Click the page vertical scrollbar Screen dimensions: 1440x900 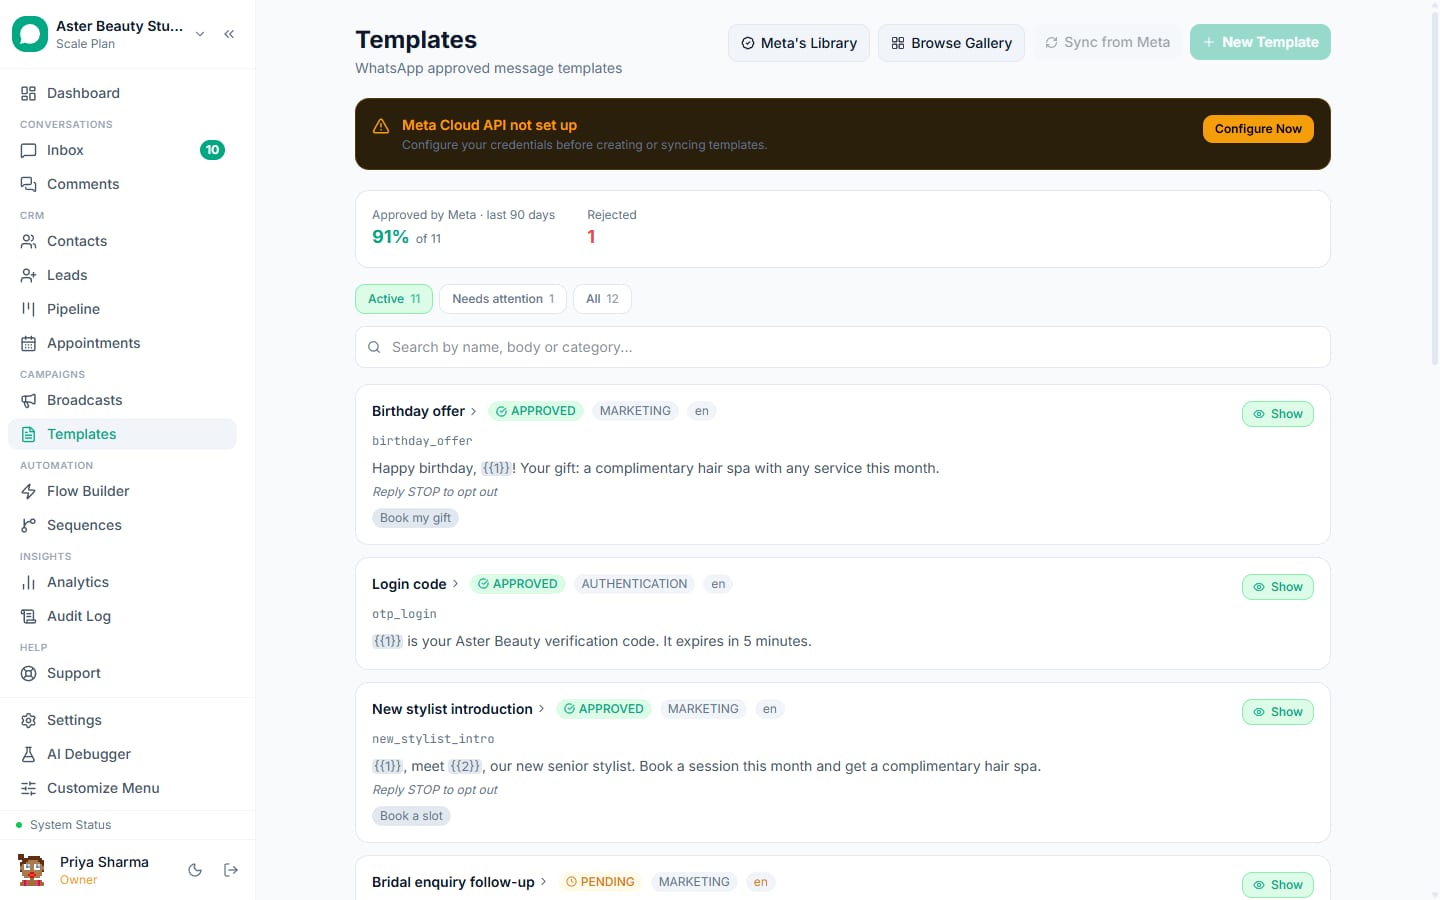tap(1435, 190)
